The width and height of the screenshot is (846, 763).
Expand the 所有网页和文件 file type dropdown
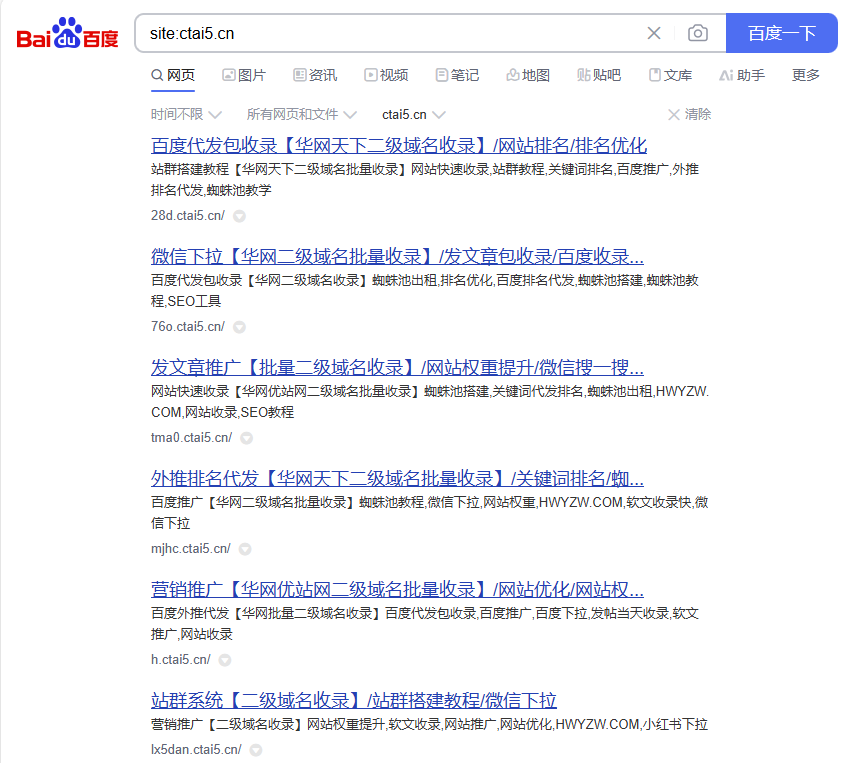[x=302, y=114]
